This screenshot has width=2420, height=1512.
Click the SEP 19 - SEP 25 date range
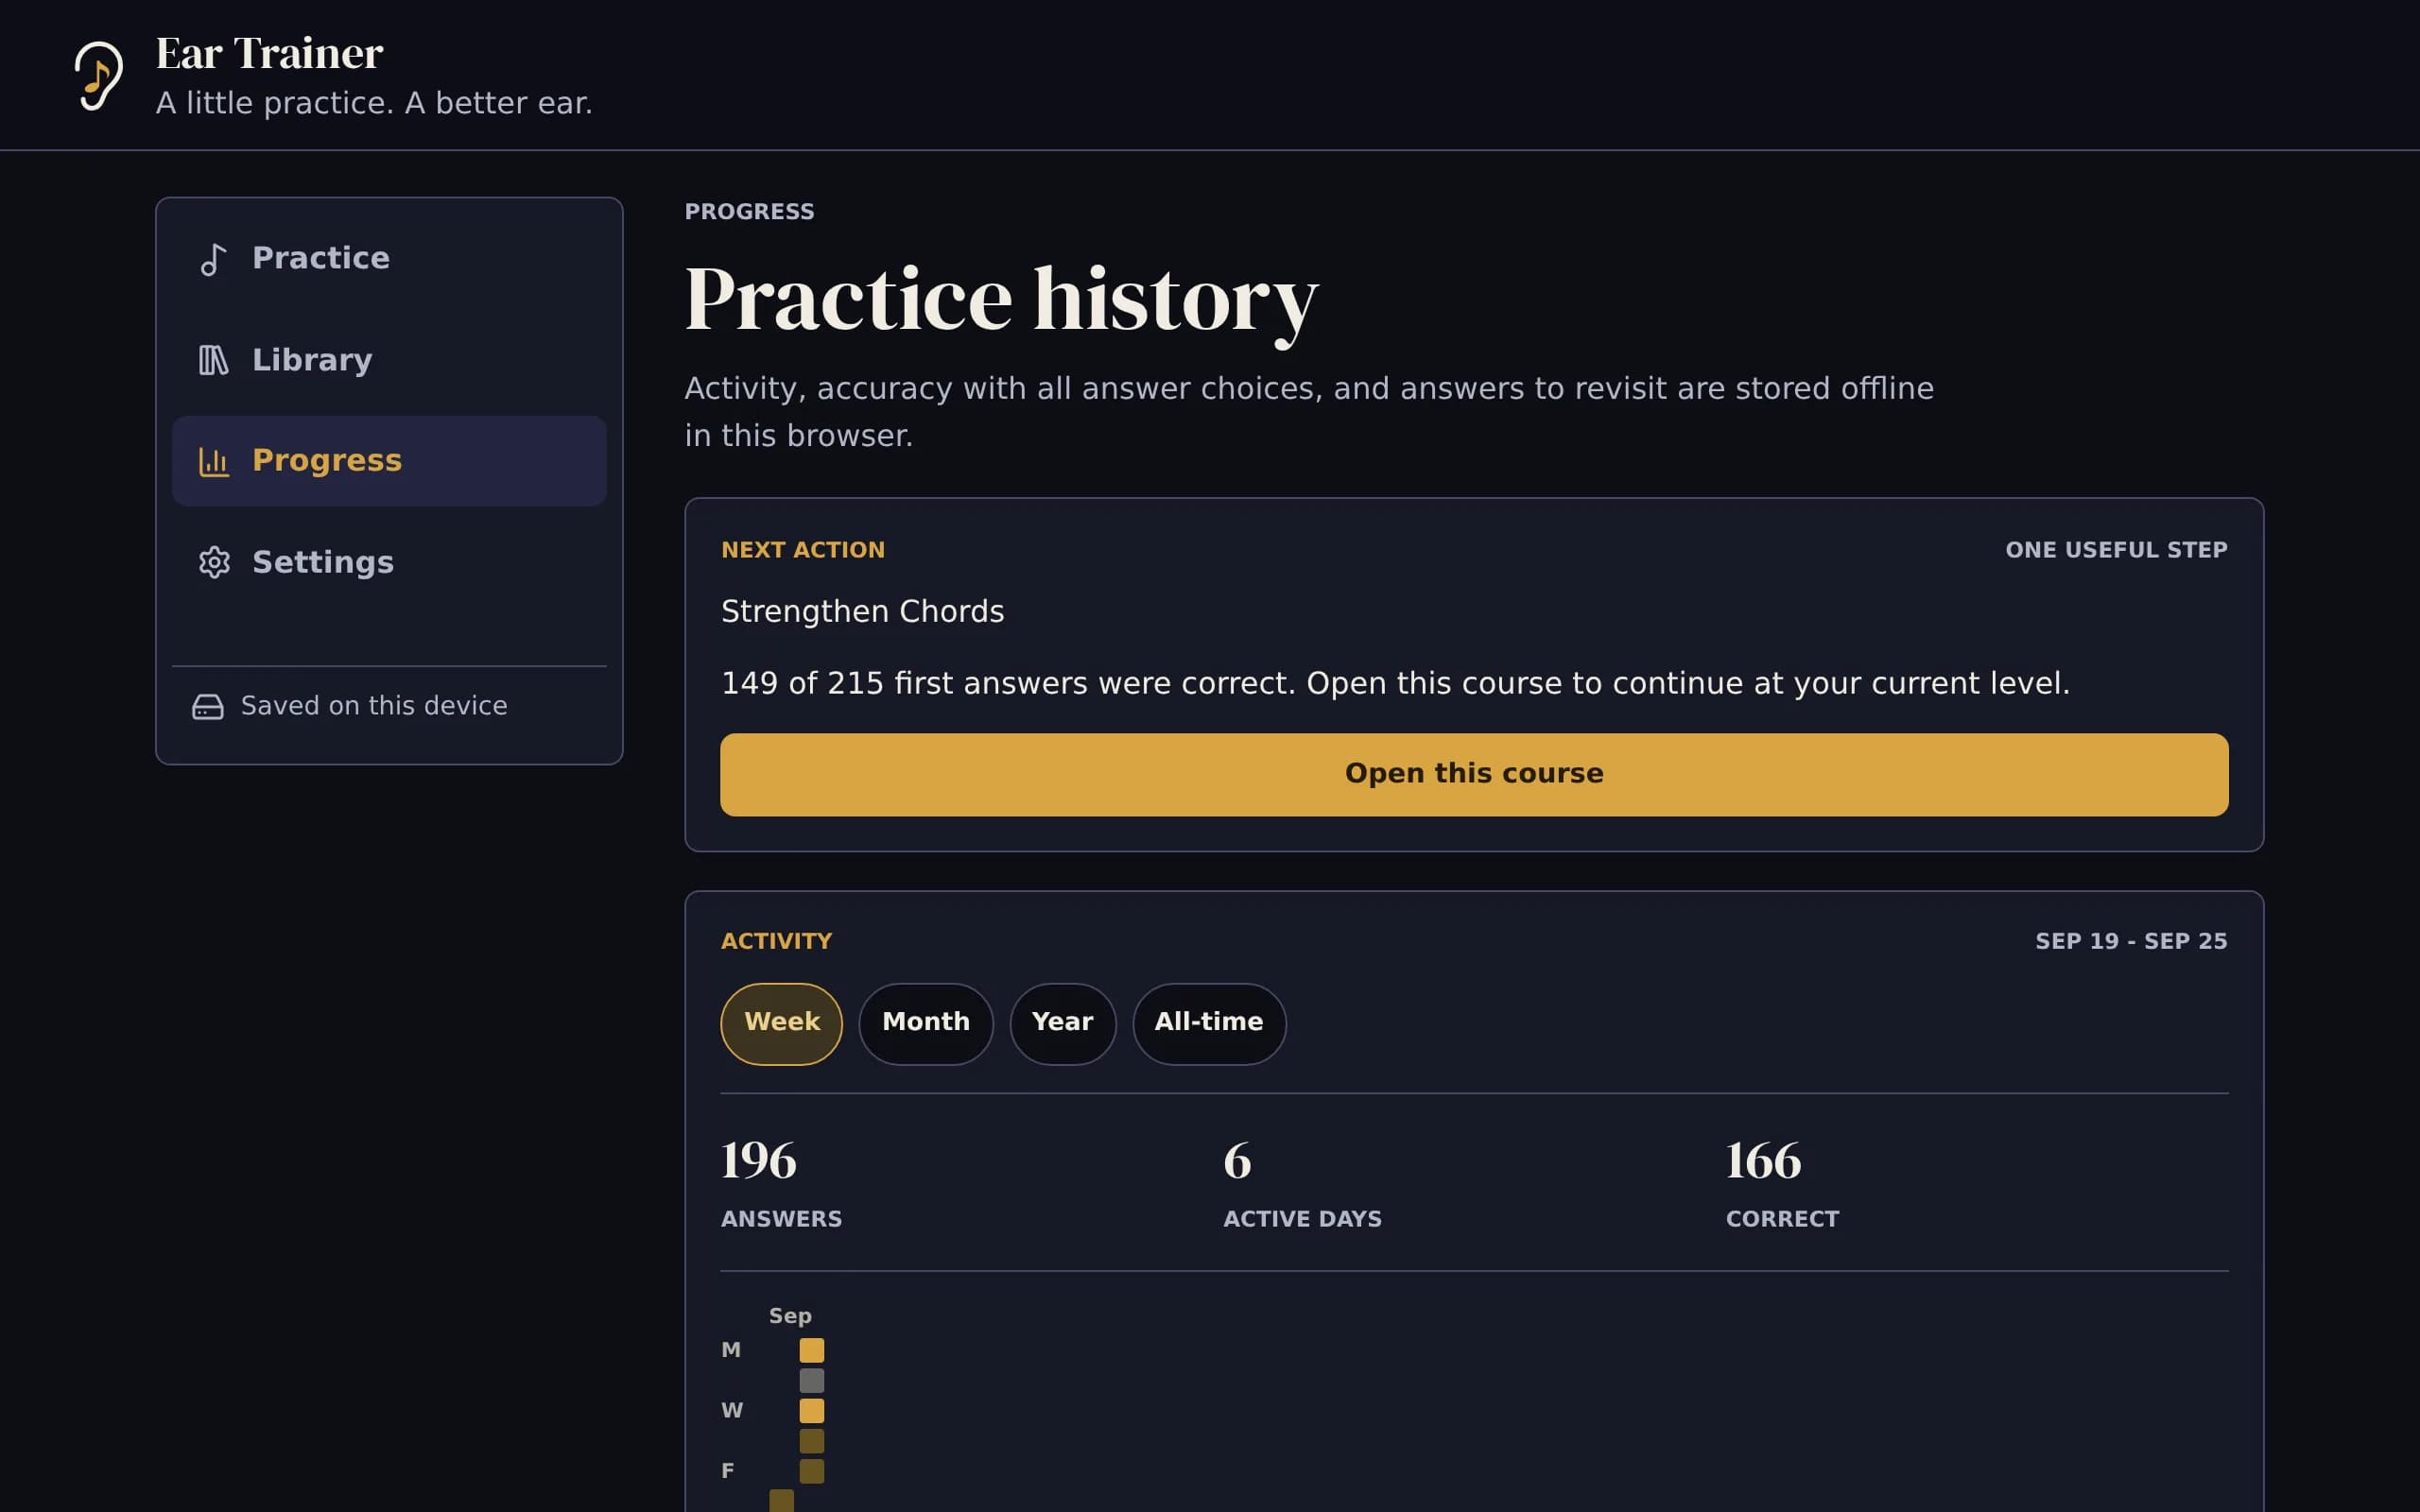pyautogui.click(x=2131, y=941)
